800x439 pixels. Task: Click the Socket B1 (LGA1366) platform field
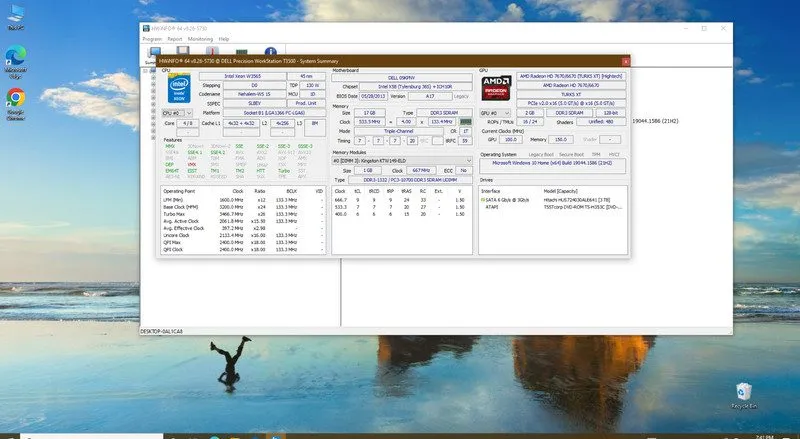click(x=274, y=113)
